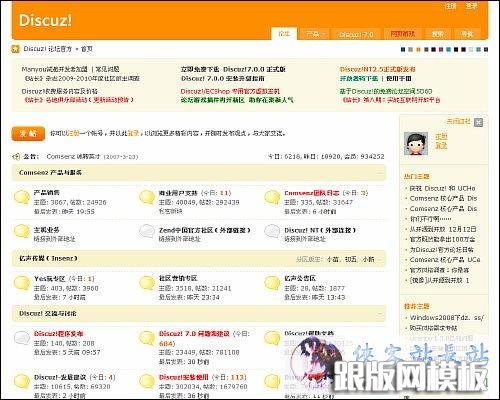Open the Comsenz announcement dated 2007-3-23
The width and height of the screenshot is (500, 400).
coord(73,156)
